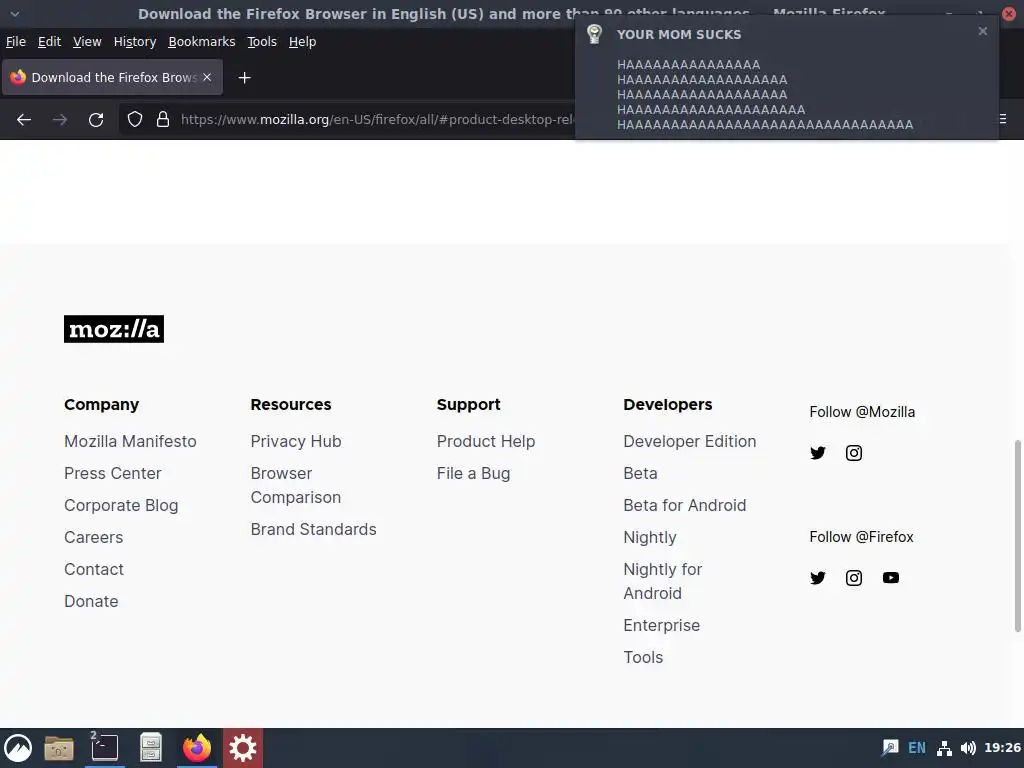Open Firefox's Twitter profile icon
The height and width of the screenshot is (768, 1024).
(x=818, y=577)
